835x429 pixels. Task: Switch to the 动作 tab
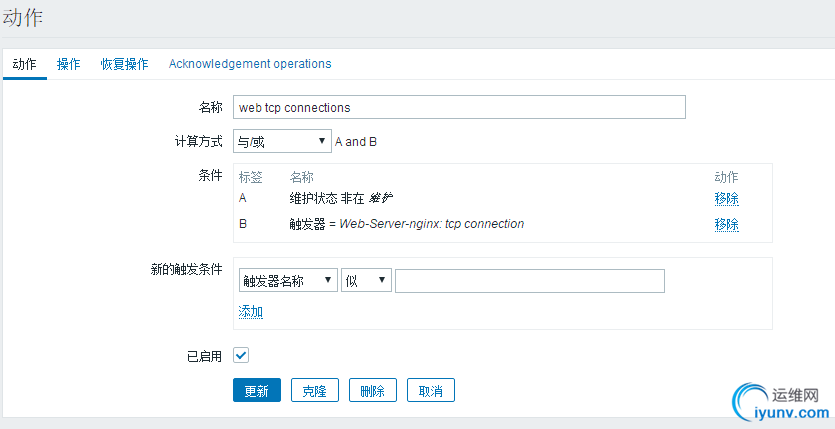coord(24,64)
